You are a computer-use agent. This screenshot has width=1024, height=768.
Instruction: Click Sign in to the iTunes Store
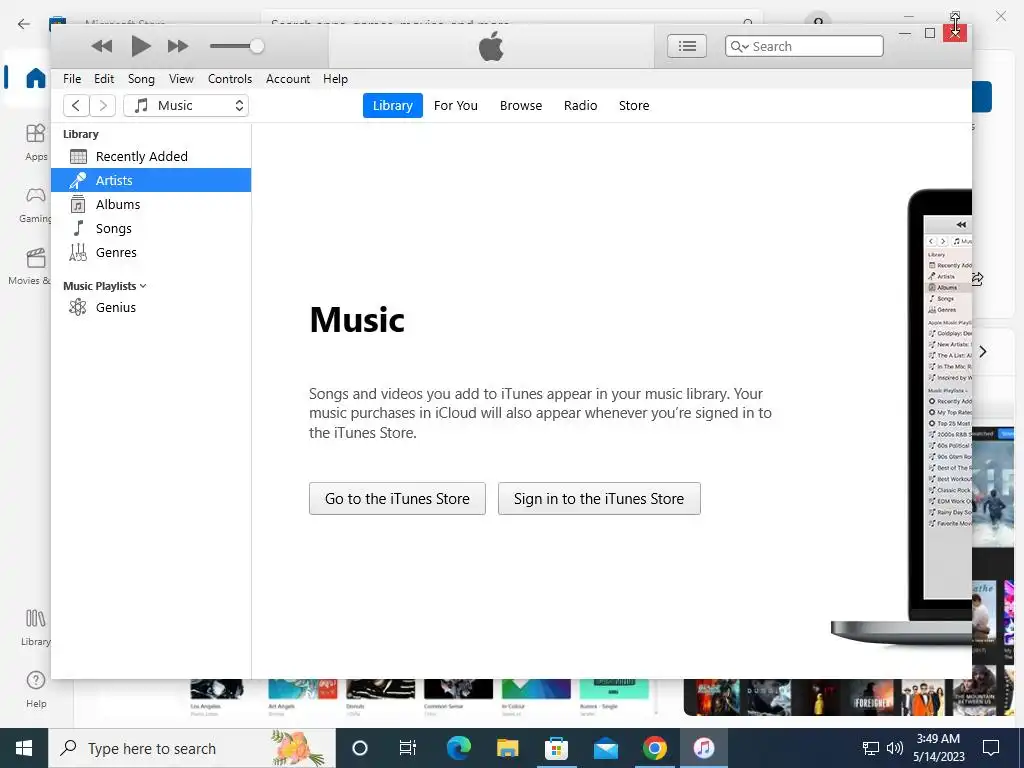click(x=599, y=498)
